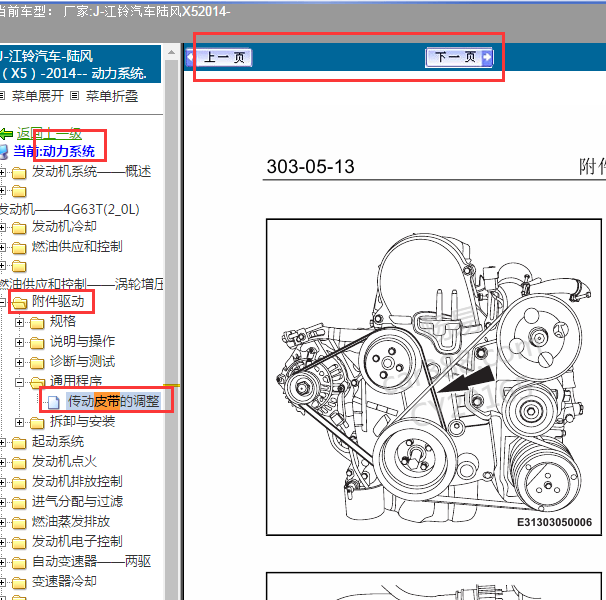Click folder icon above 发动机——4G63T(2_0L) label
The height and width of the screenshot is (600, 606).
pyautogui.click(x=19, y=191)
